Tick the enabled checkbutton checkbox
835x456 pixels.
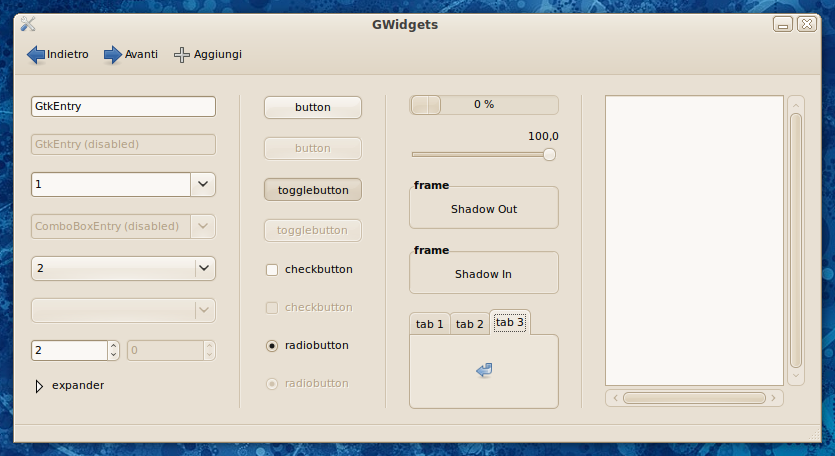pos(272,270)
